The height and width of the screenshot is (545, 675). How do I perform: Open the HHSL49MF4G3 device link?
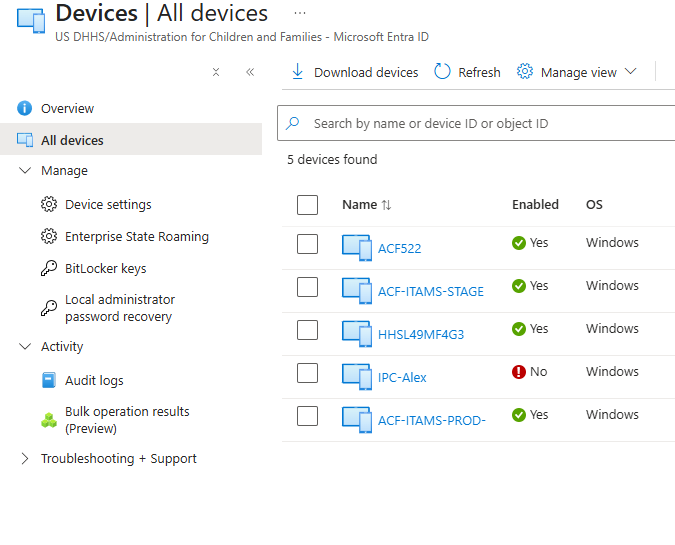[420, 335]
